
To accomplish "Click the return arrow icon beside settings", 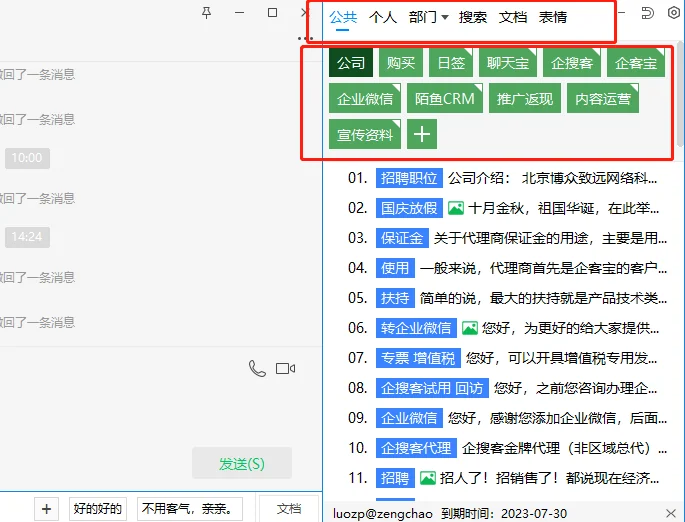I will tap(647, 13).
